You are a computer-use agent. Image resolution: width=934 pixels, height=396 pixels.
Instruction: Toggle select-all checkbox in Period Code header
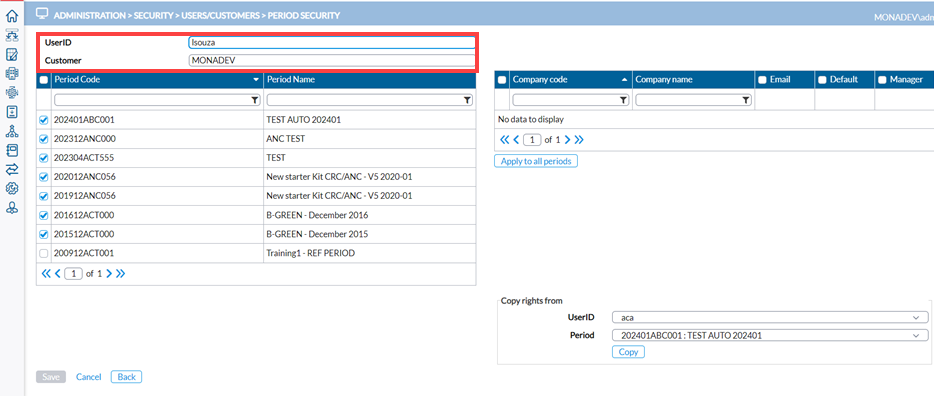coord(43,80)
